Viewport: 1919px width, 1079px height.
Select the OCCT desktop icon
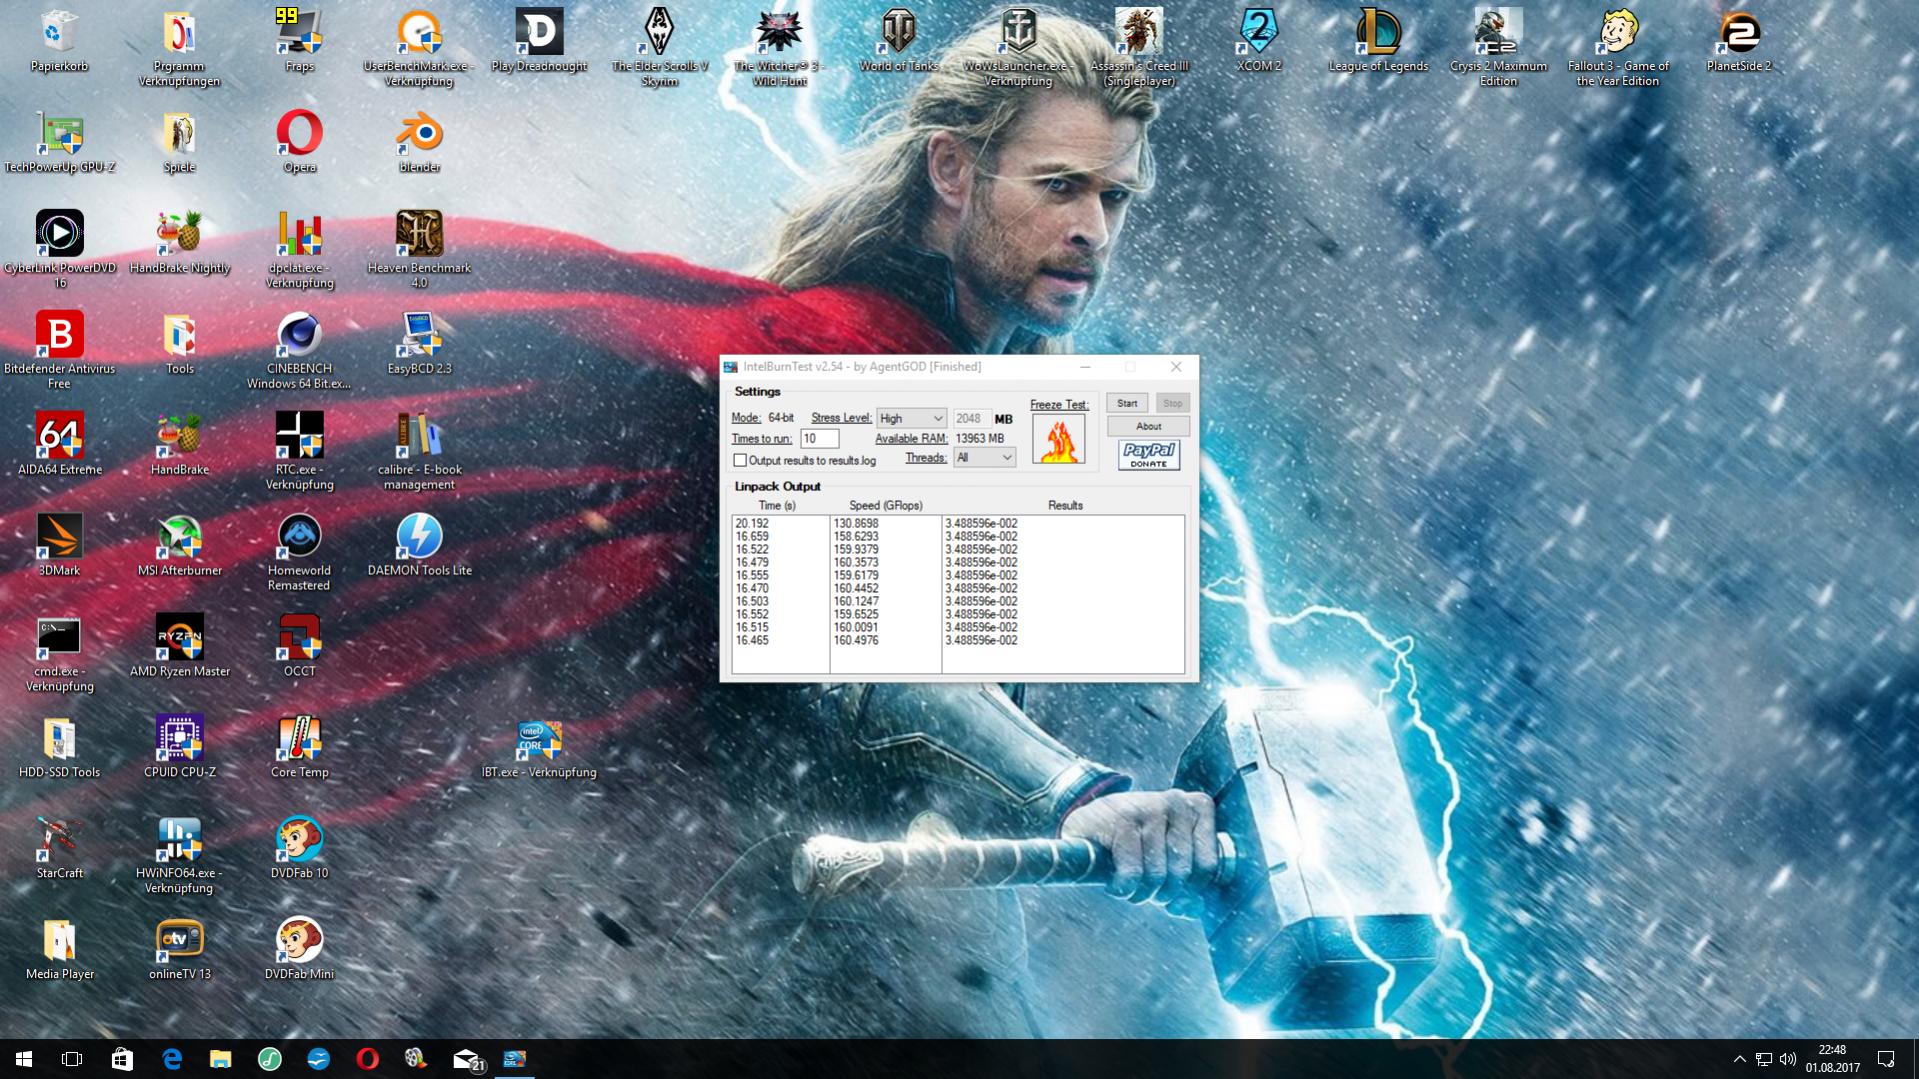[299, 646]
